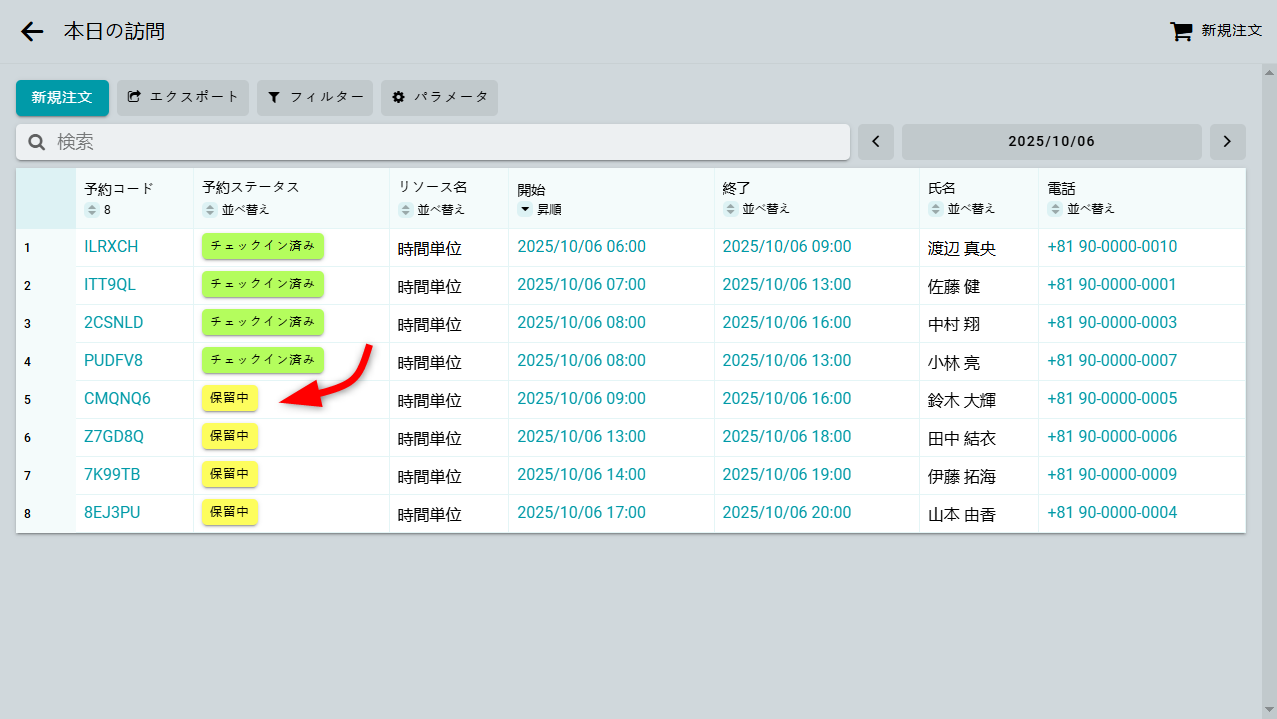The image size is (1277, 719).
Task: Click チェックイン済み badge for ILRXCH
Action: (x=263, y=246)
